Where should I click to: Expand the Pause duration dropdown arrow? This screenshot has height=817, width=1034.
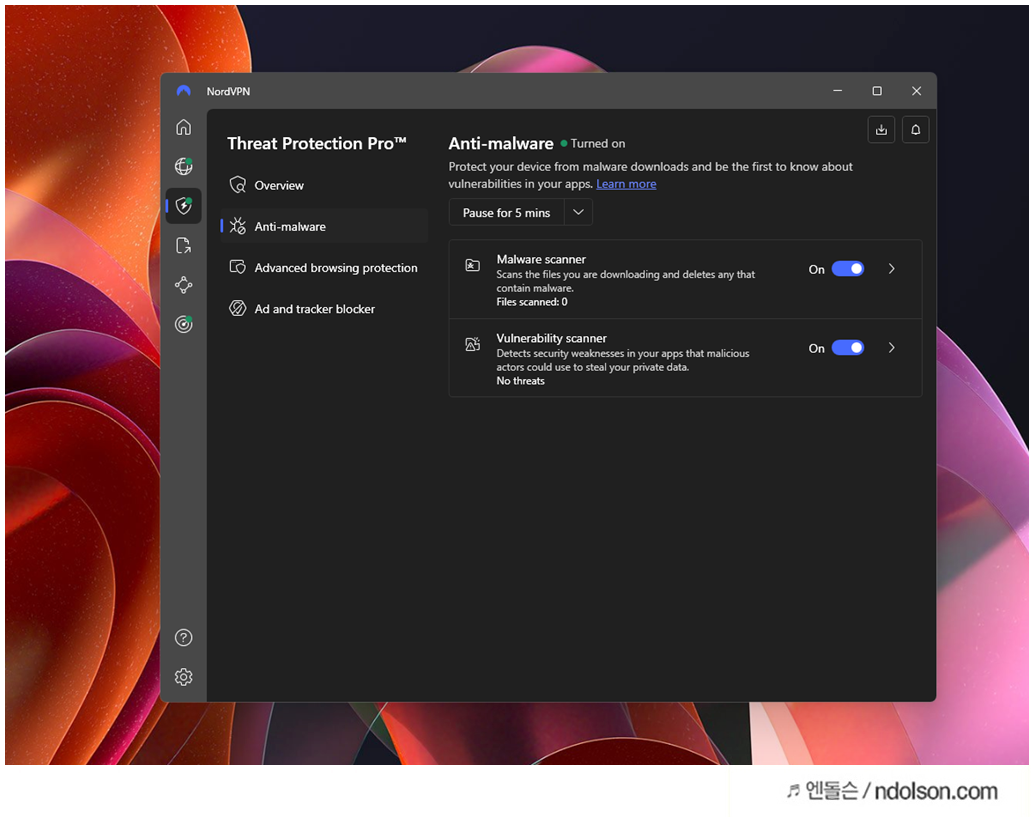[x=578, y=212]
